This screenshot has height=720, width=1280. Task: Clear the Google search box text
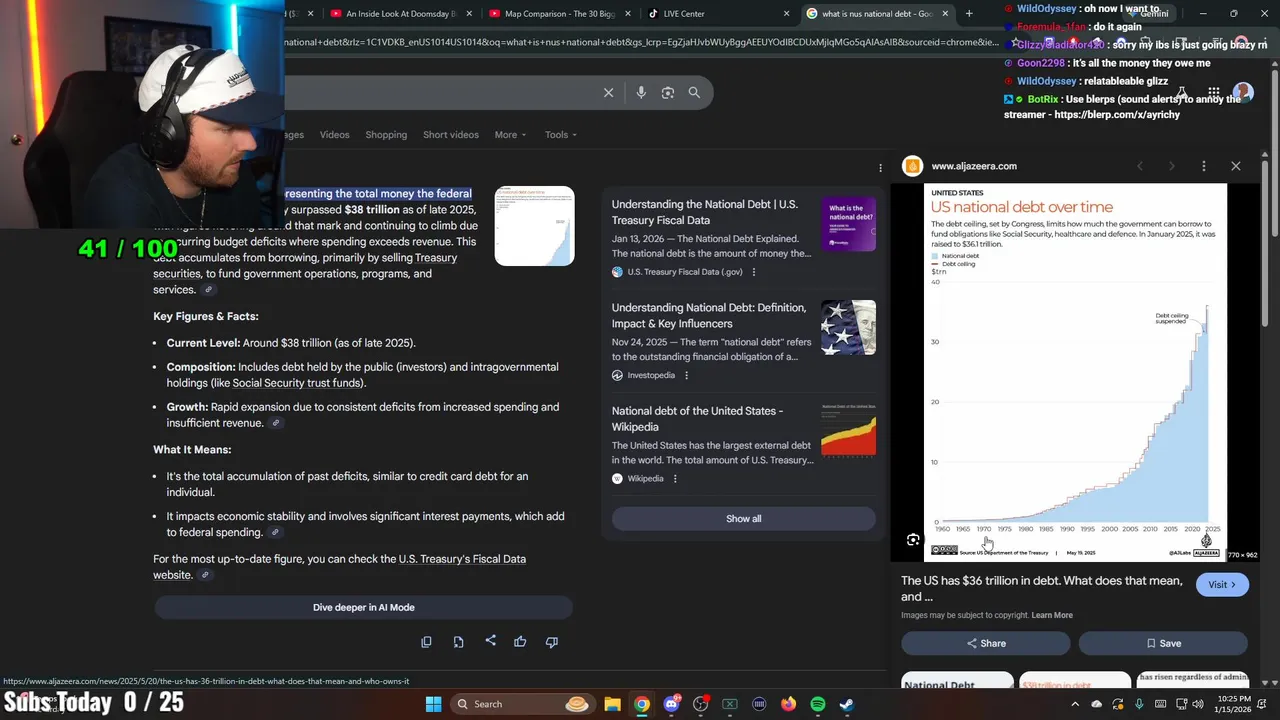pyautogui.click(x=608, y=92)
